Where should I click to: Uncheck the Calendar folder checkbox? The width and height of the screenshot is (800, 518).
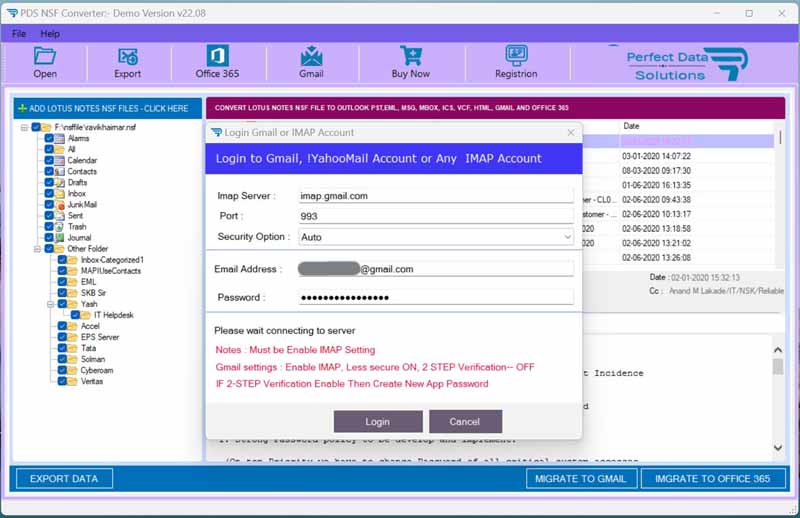tap(49, 160)
